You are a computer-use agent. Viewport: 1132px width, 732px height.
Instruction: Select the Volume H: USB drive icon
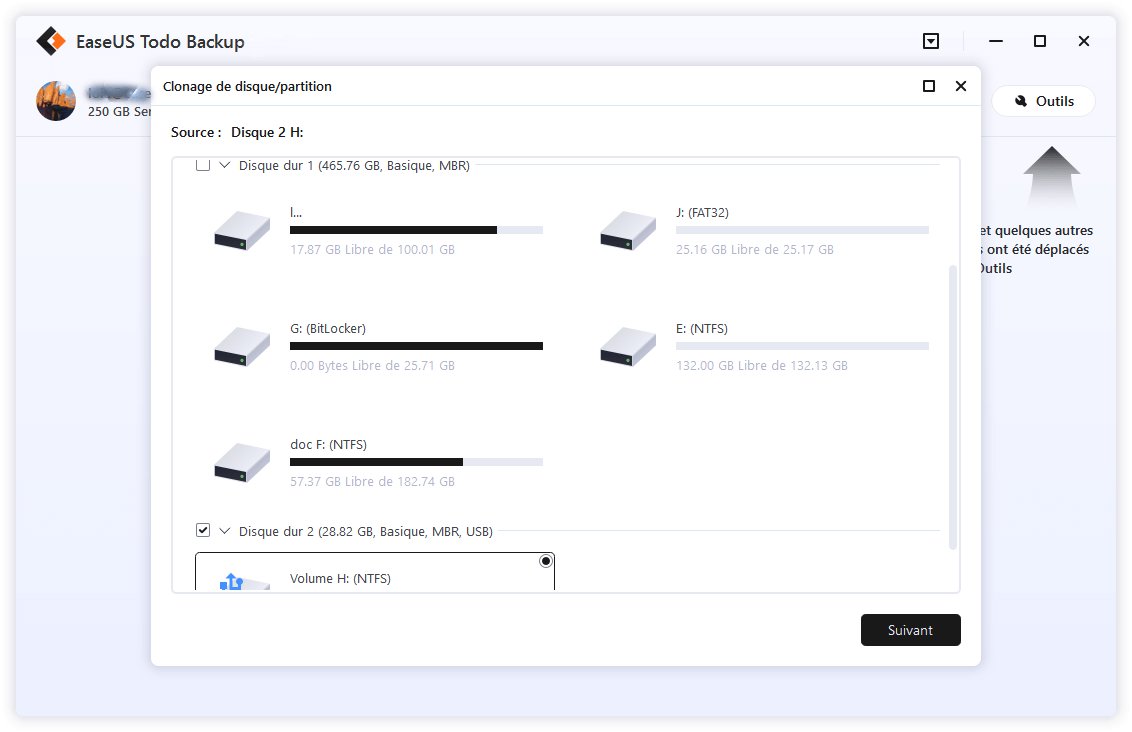[244, 581]
